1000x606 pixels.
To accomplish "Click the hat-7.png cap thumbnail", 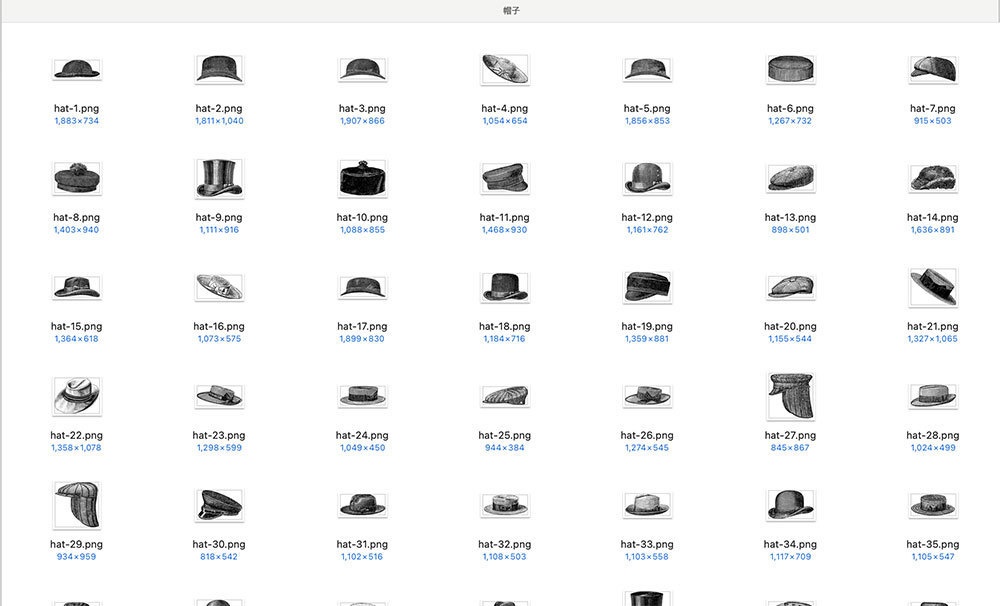I will click(x=932, y=69).
